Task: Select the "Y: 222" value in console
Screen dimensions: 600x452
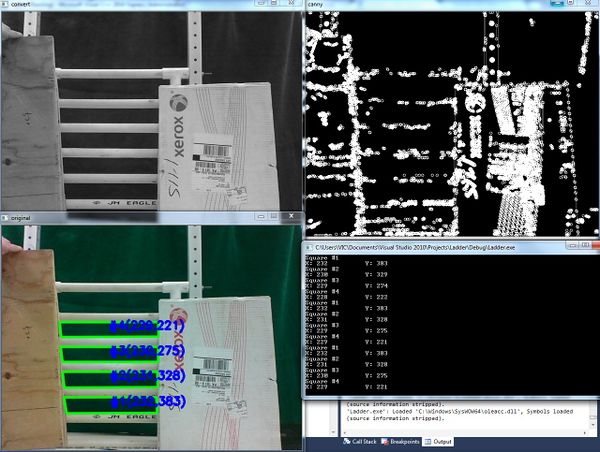Action: tap(376, 297)
